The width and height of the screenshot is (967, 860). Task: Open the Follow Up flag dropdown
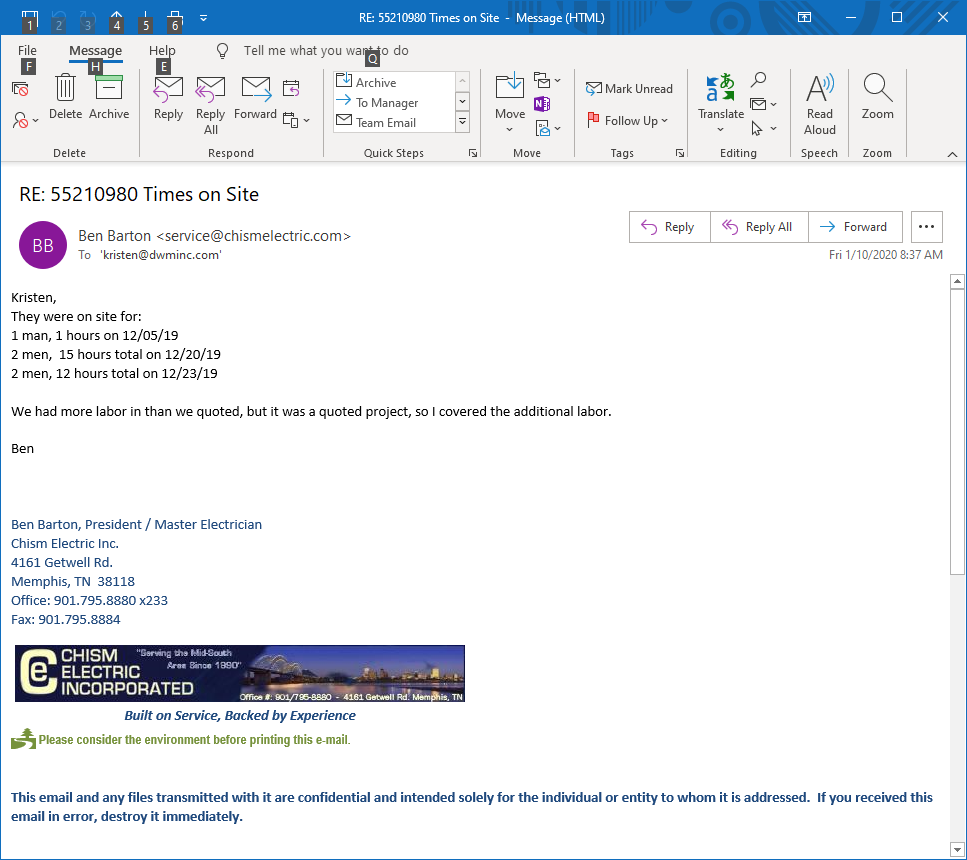629,120
